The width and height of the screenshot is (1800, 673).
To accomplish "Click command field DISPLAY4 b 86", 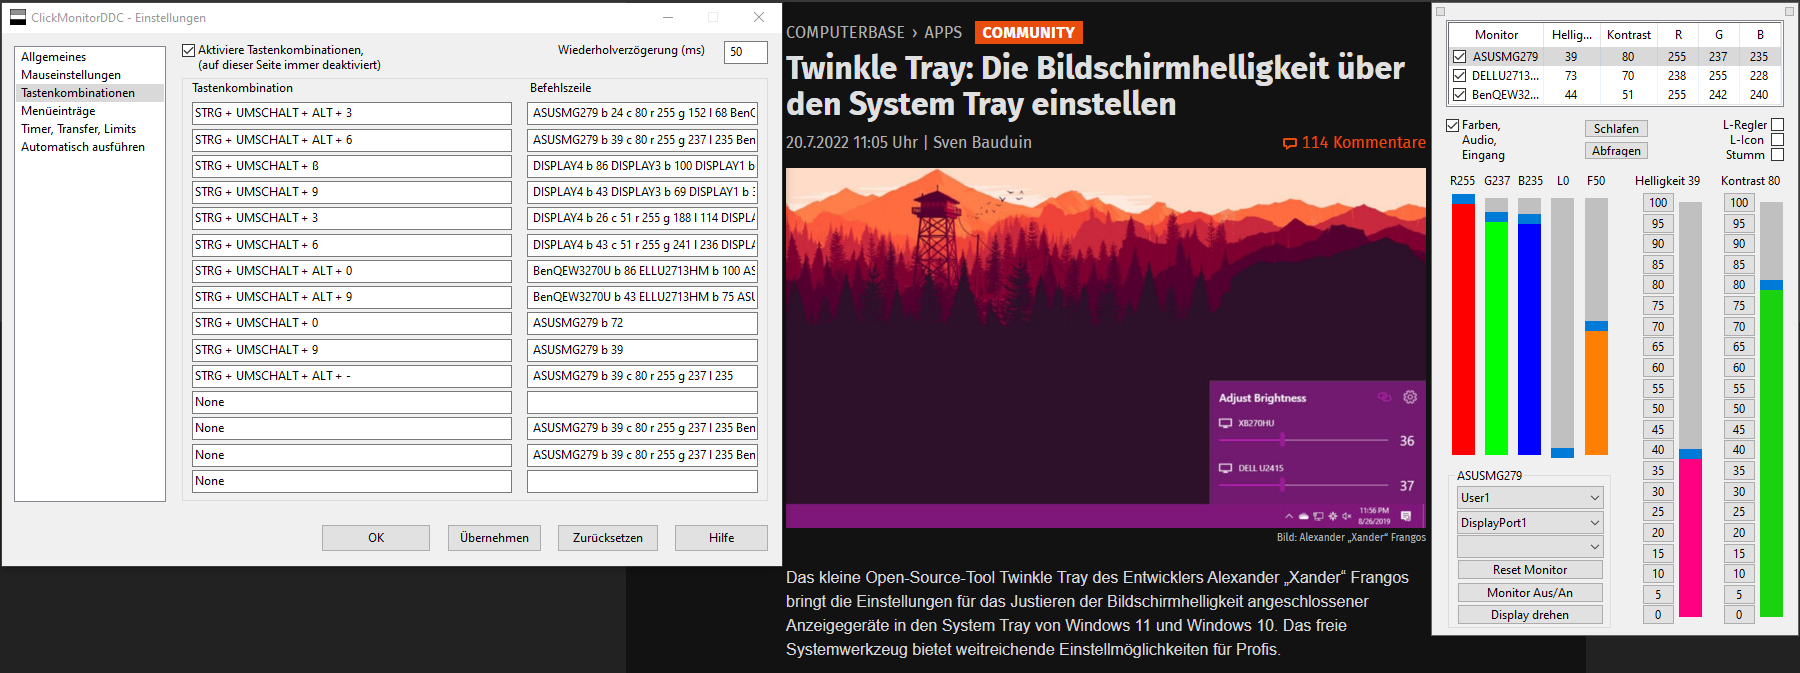I will (642, 166).
